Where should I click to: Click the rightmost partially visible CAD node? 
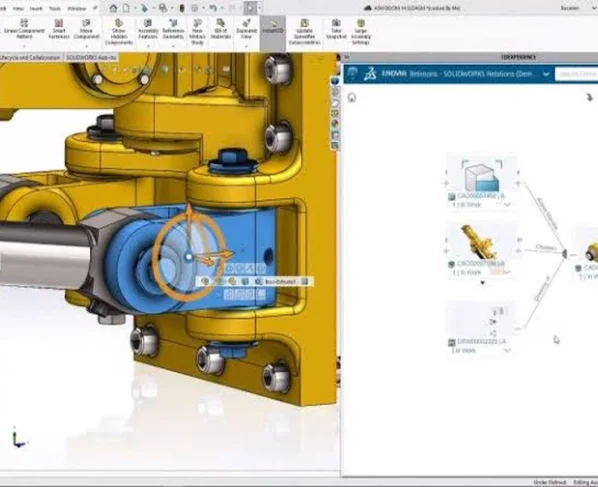tap(588, 254)
